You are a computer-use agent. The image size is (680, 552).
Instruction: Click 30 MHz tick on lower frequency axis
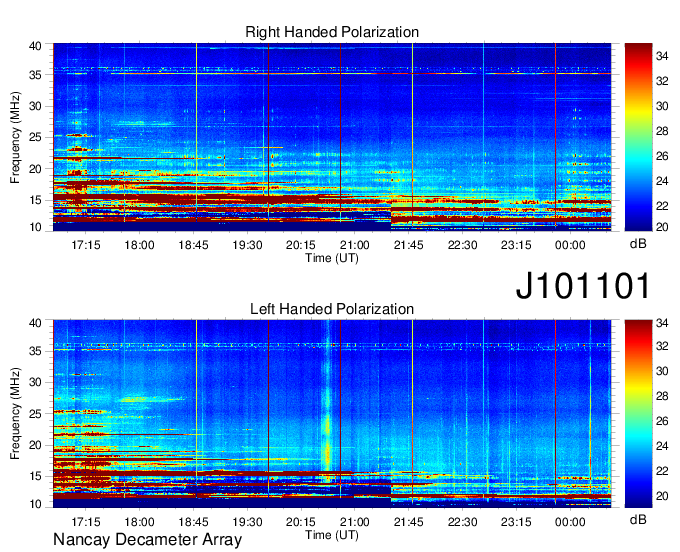pyautogui.click(x=35, y=382)
